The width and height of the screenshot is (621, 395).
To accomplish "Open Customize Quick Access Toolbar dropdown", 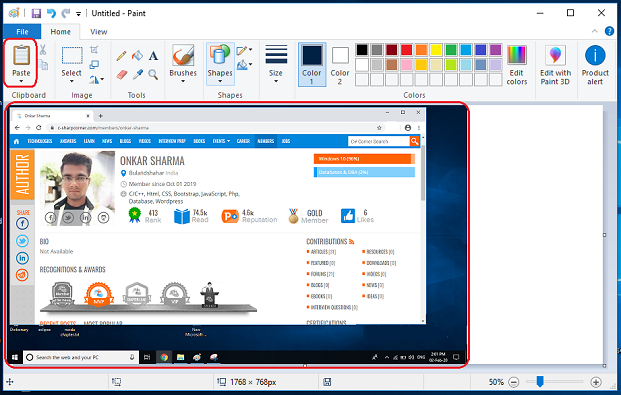I will 78,14.
